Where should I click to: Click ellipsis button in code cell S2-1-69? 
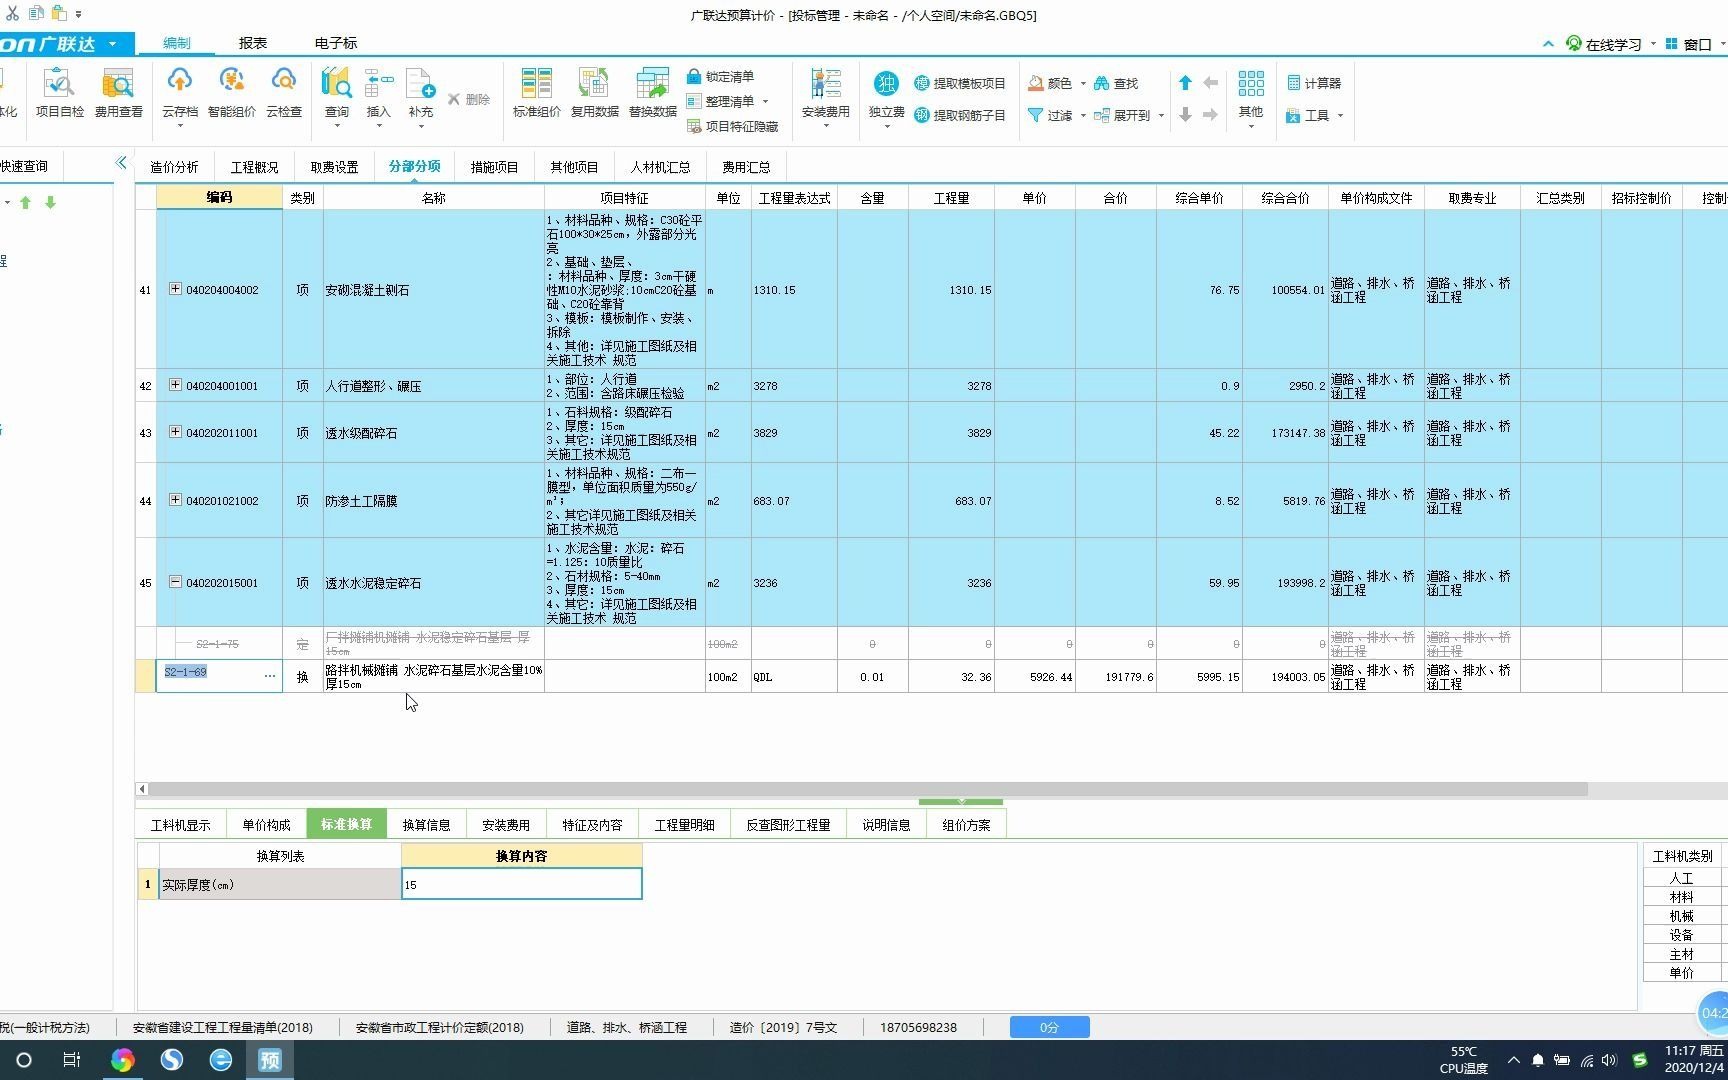click(x=269, y=676)
